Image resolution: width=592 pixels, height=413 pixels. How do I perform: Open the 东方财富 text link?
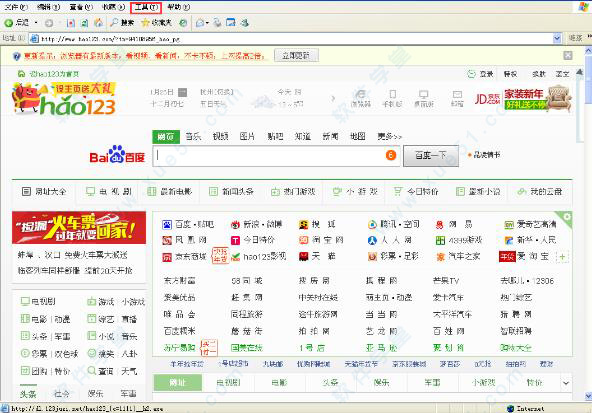pos(179,281)
